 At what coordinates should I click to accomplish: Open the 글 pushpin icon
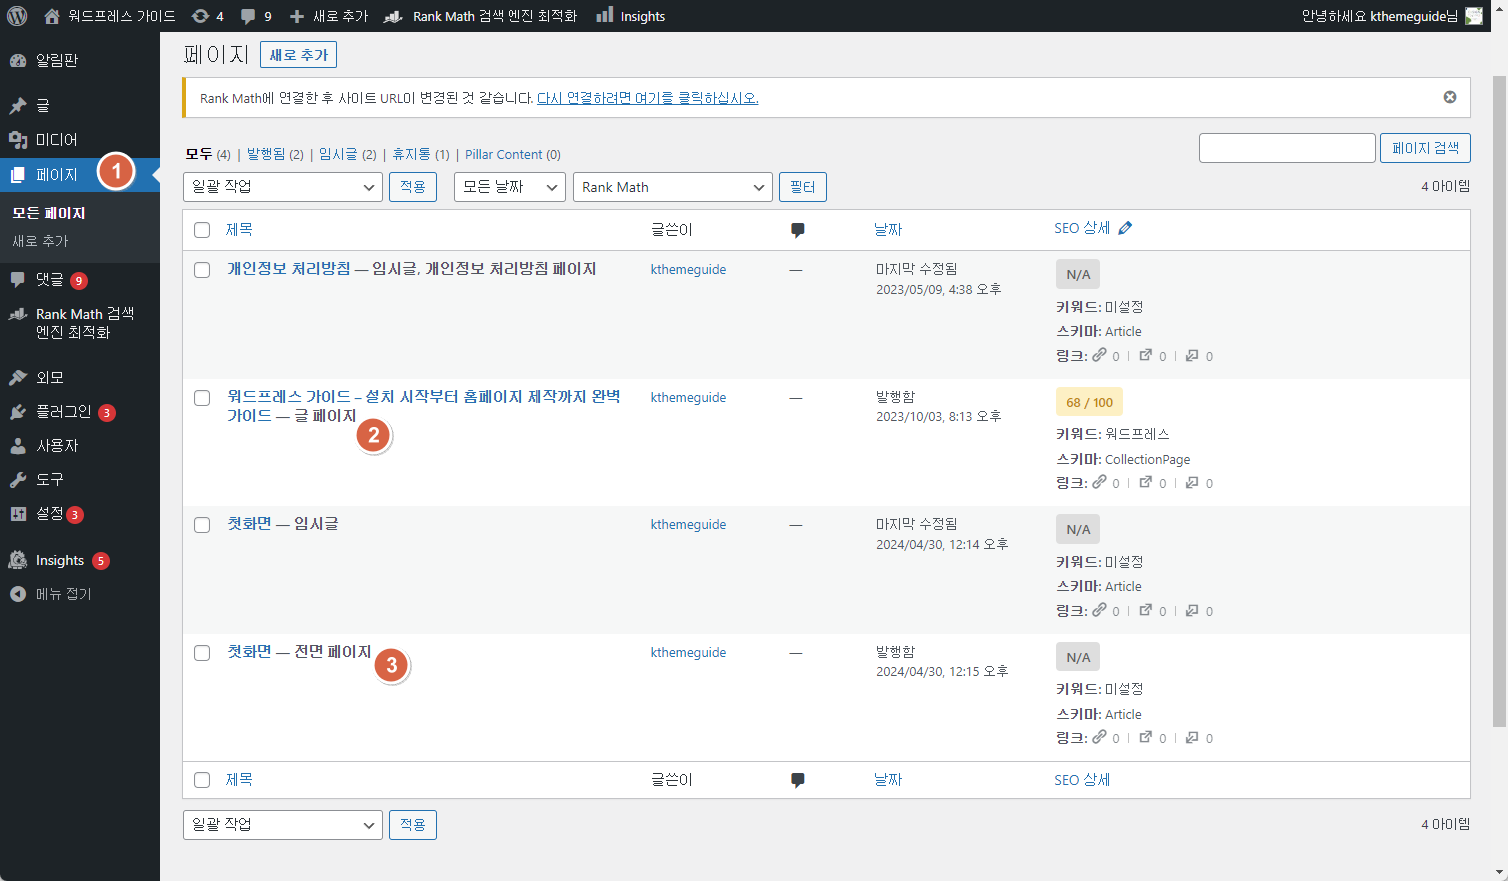18,105
